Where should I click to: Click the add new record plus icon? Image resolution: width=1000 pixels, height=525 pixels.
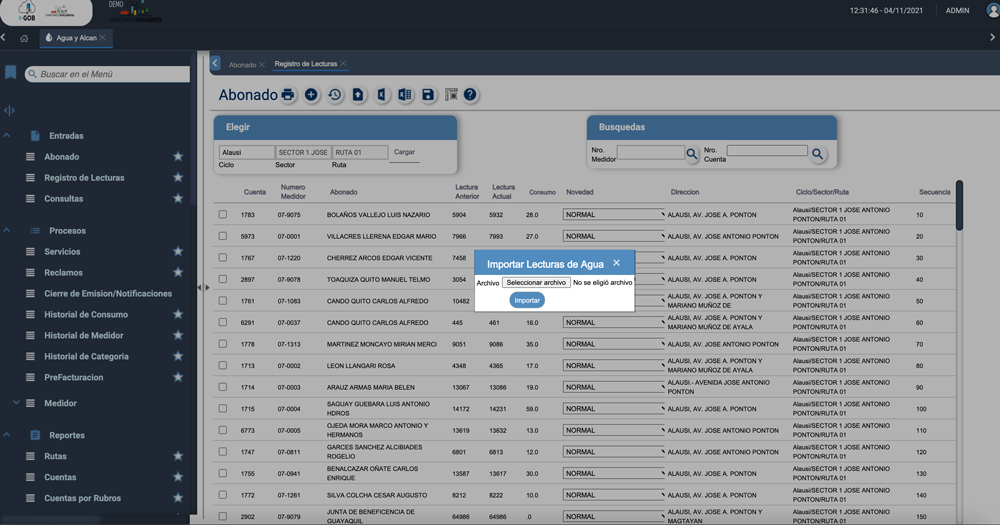[x=311, y=95]
